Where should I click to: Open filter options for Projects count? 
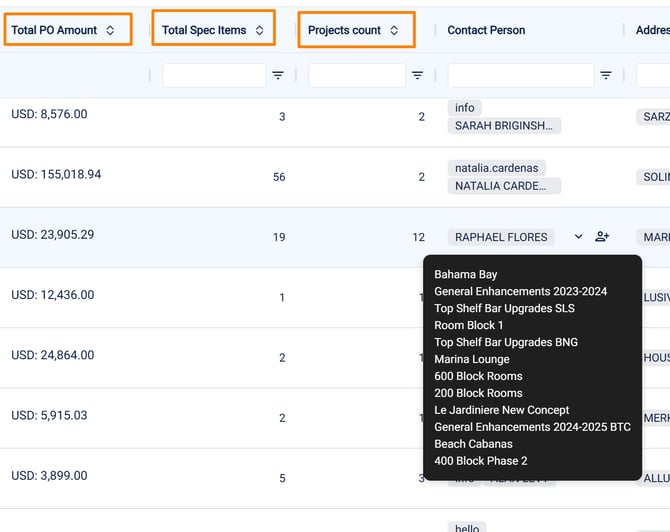click(417, 75)
